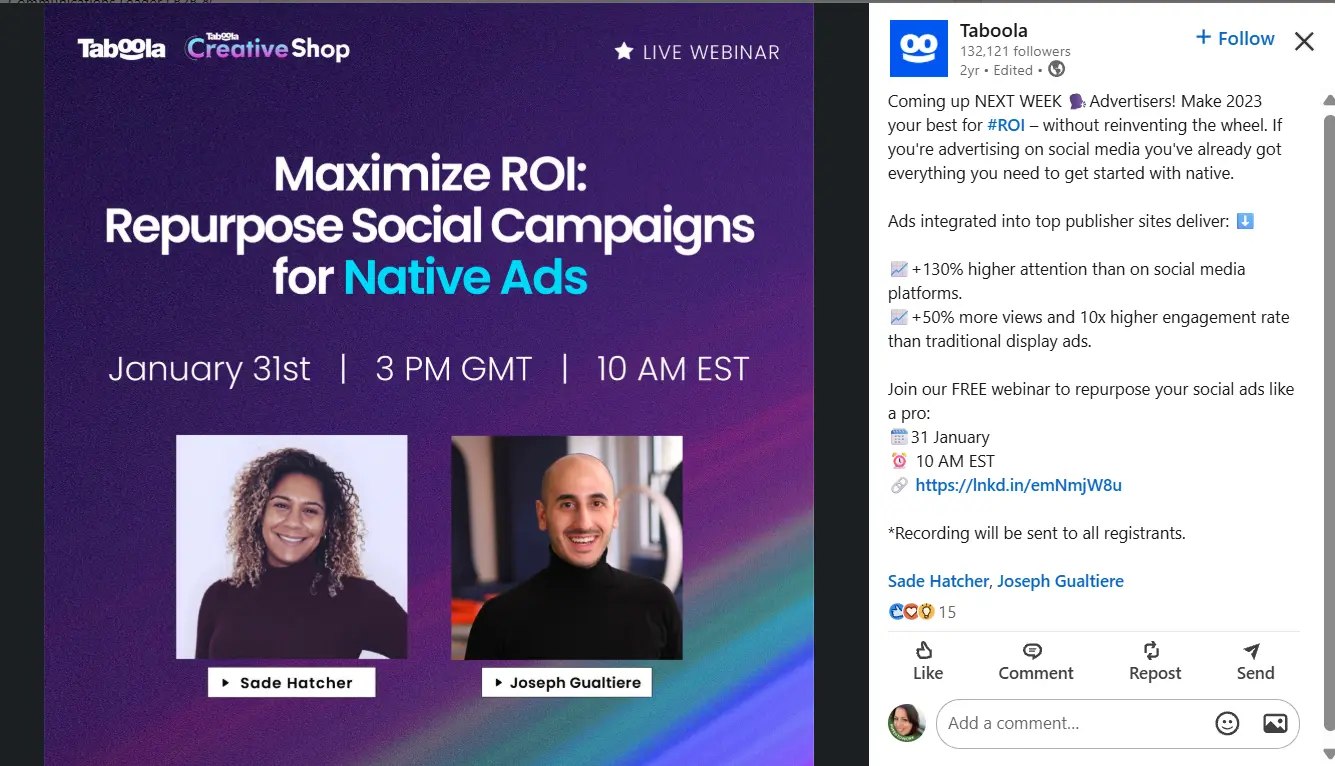Click the link chain emoji before URL

point(898,485)
